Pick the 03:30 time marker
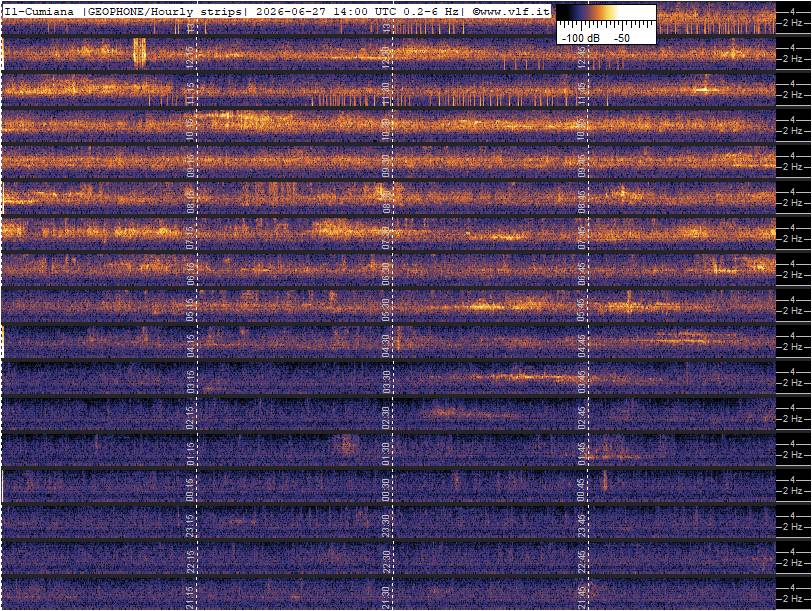 [x=385, y=381]
